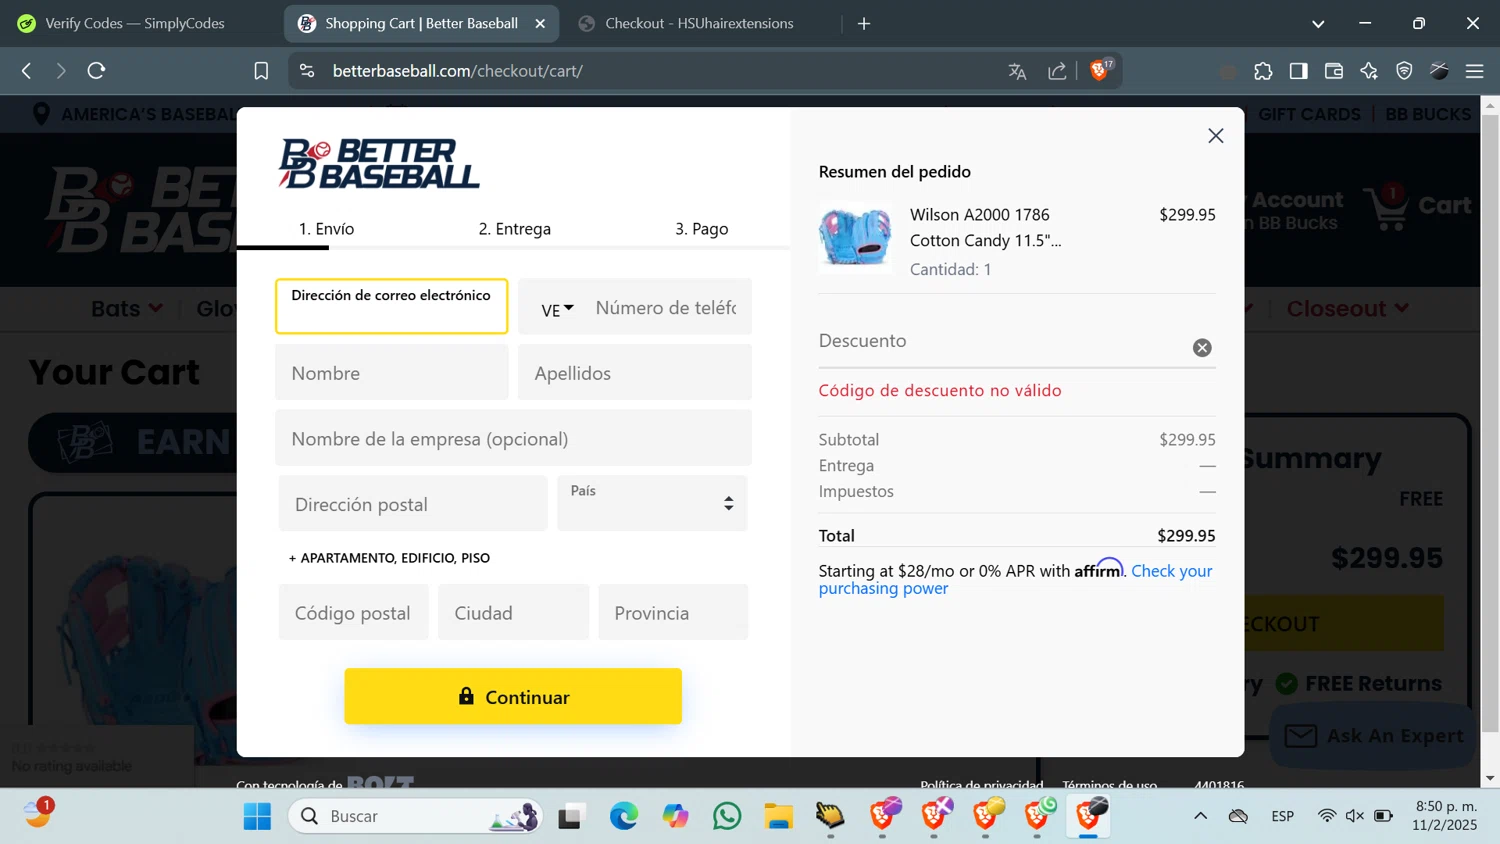Click the muted volume tray icon
The height and width of the screenshot is (844, 1500).
pyautogui.click(x=1355, y=816)
